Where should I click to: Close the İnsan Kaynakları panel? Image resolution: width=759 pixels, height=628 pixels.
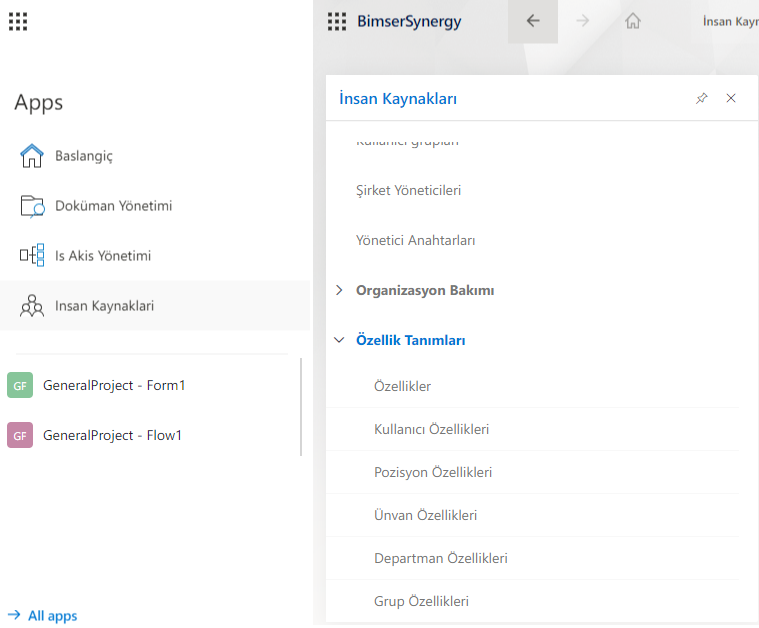(x=731, y=98)
